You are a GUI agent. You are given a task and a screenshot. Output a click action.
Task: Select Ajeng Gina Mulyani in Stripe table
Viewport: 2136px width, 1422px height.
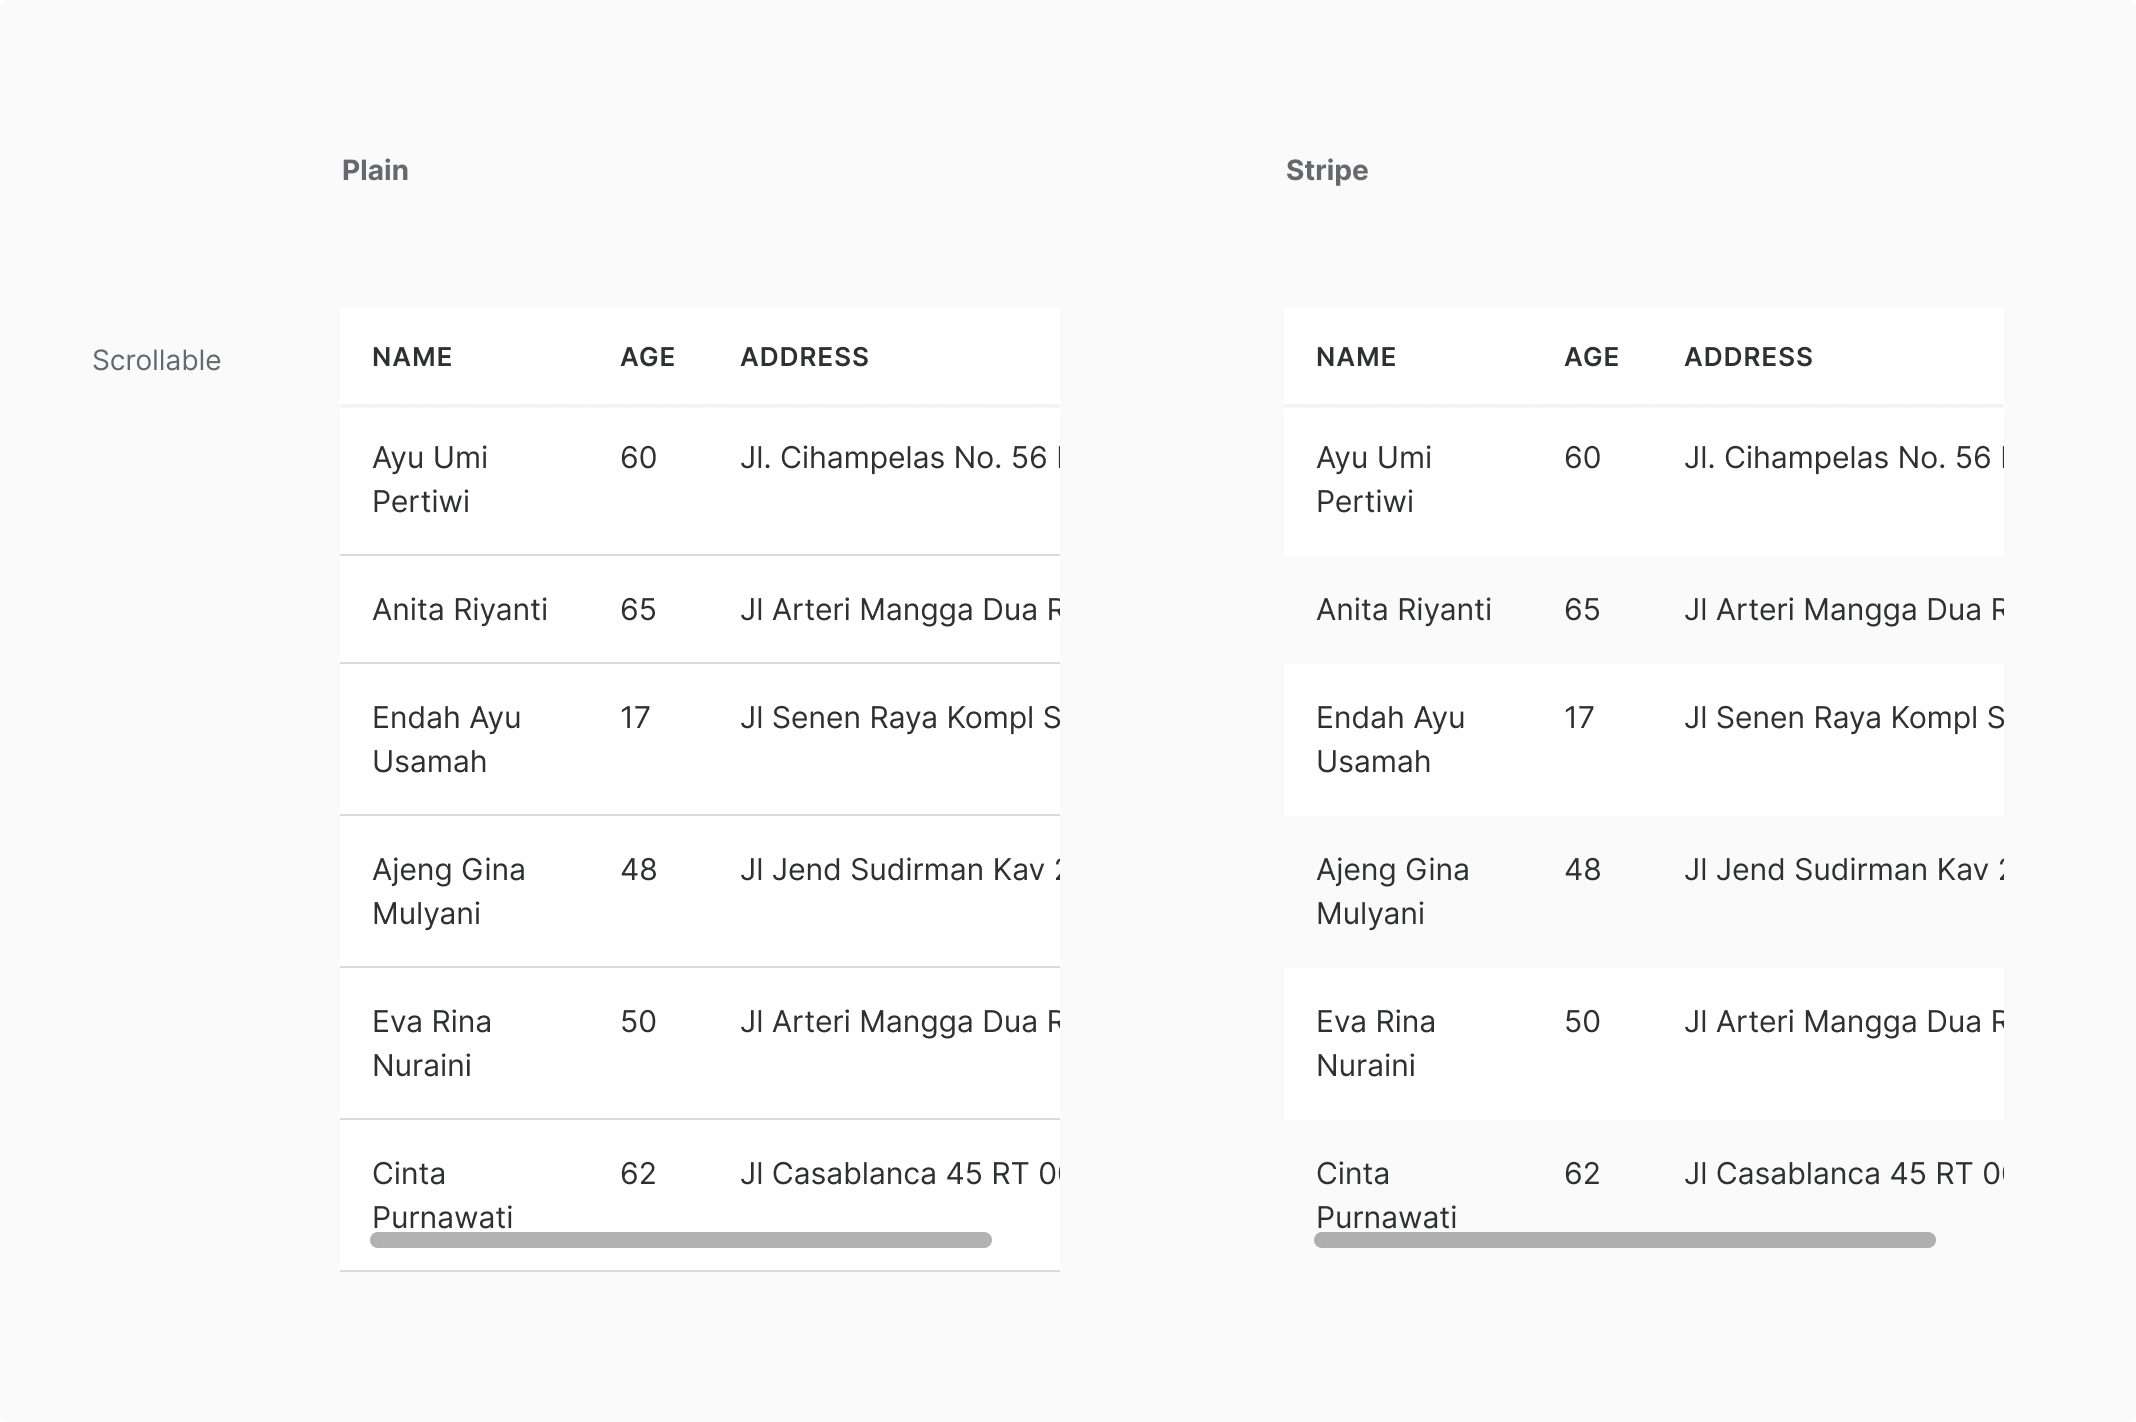pos(1392,891)
